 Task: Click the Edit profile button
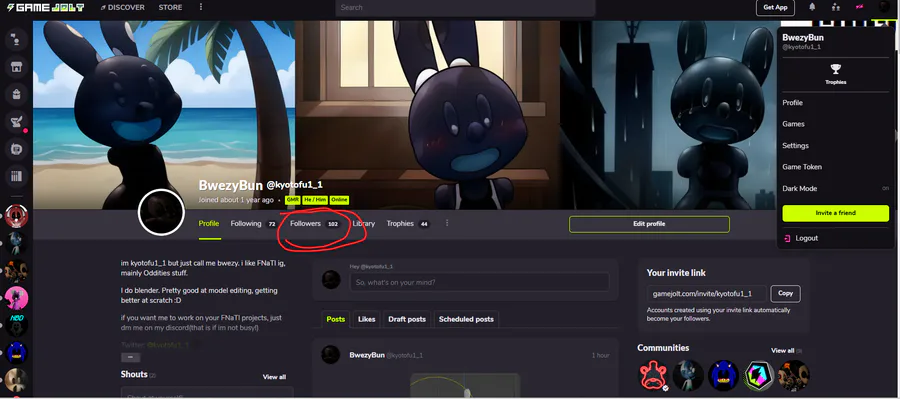[649, 224]
